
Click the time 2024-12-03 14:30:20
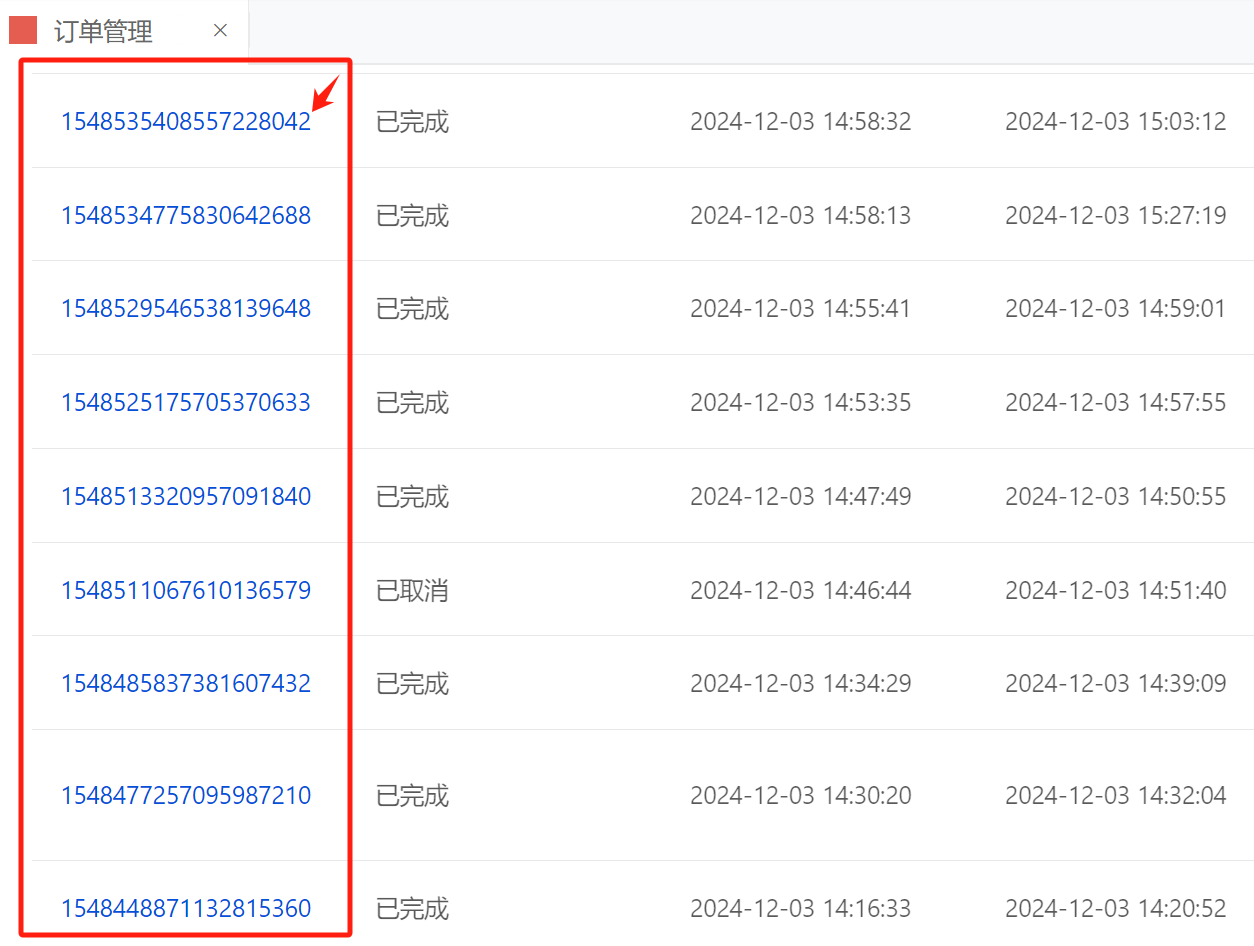pos(801,796)
